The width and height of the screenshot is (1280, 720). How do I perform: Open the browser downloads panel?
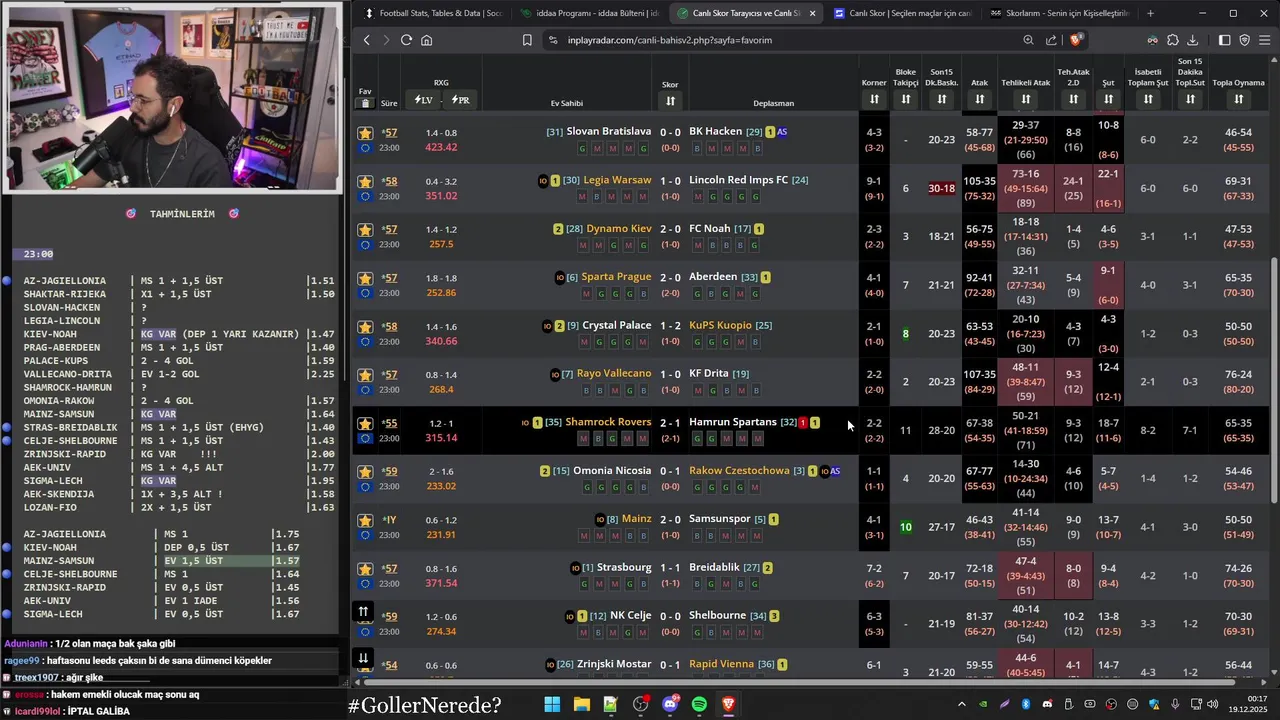tap(1192, 40)
